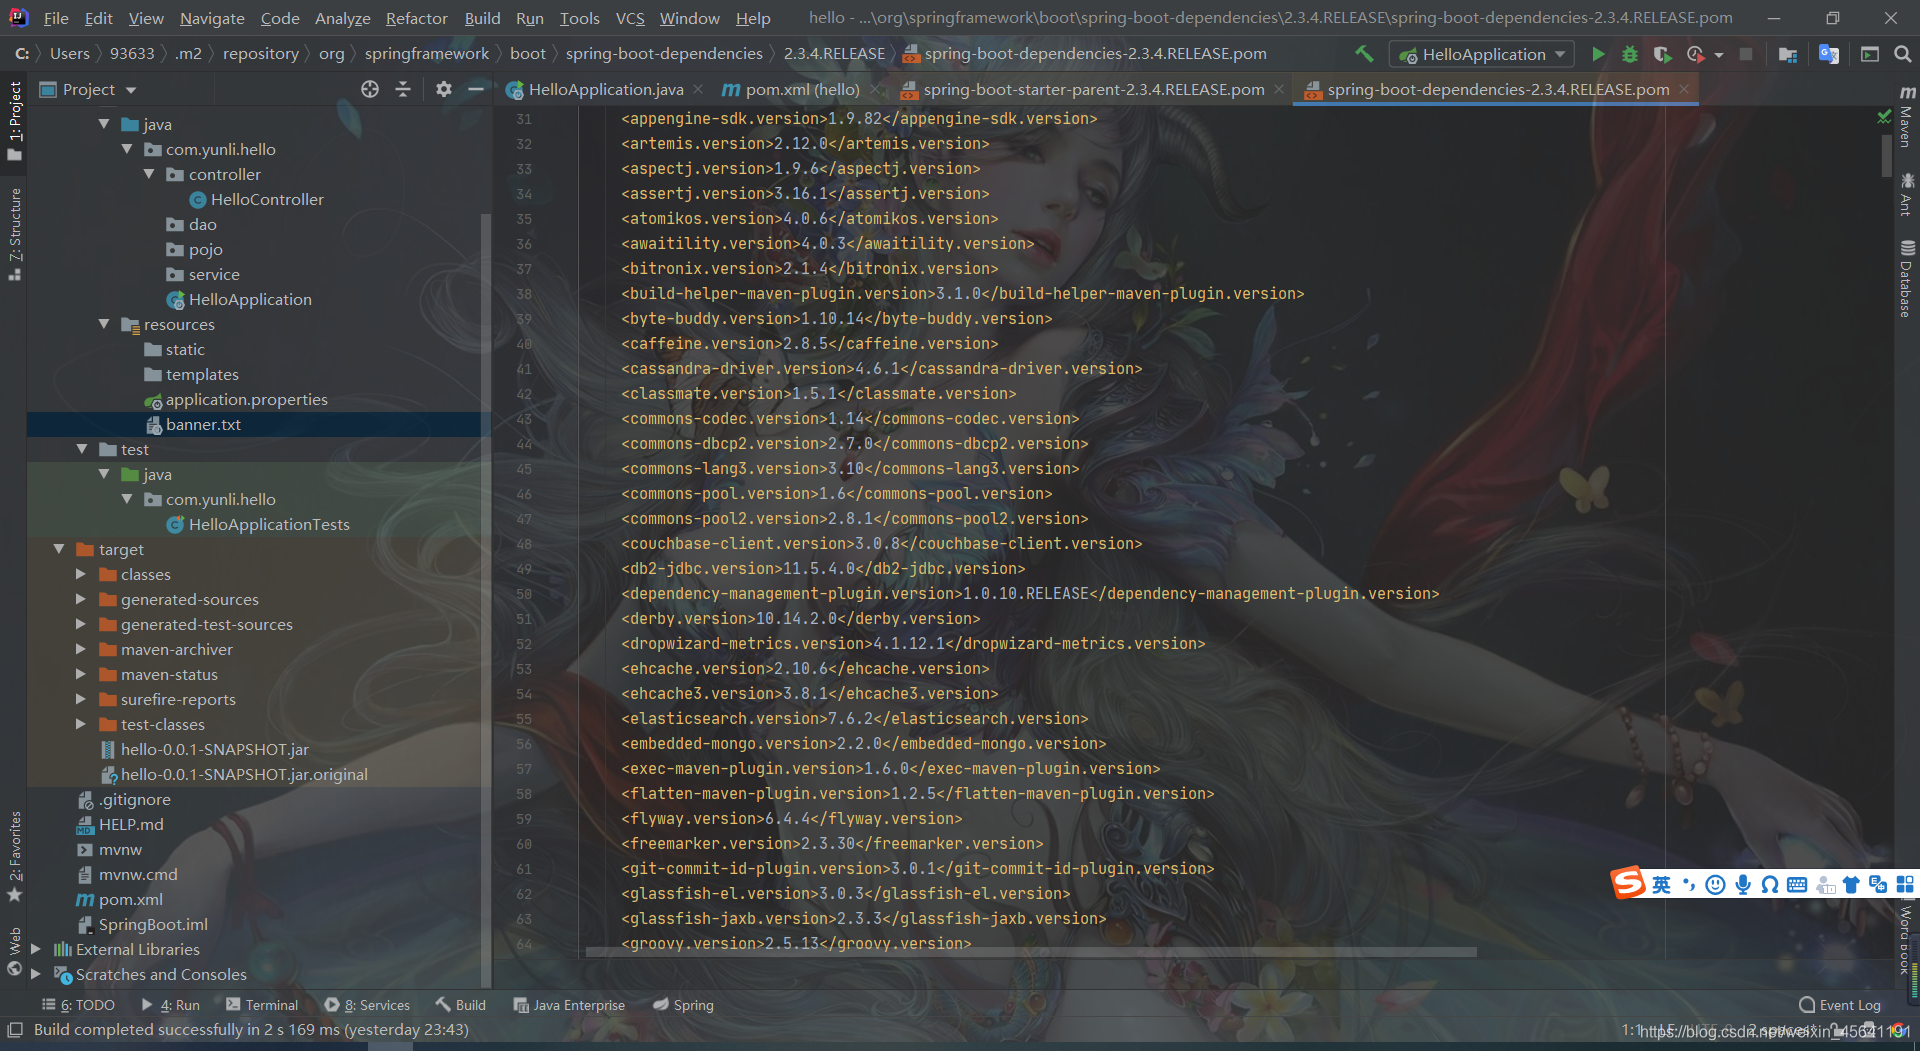Click the Sogou emoji smiley icon
This screenshot has height=1051, width=1920.
click(1716, 885)
